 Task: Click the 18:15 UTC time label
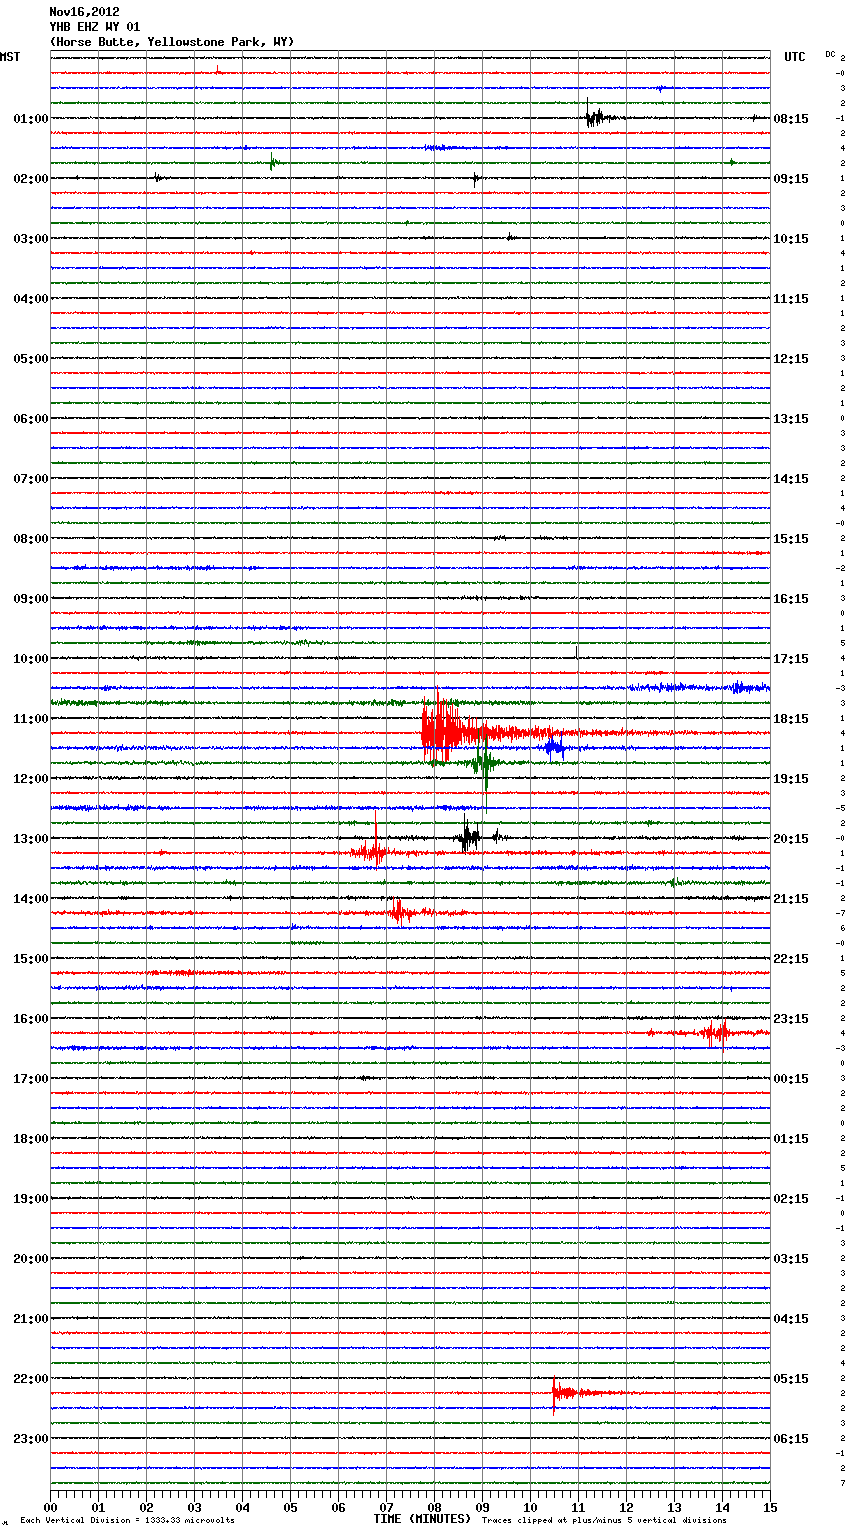[791, 719]
